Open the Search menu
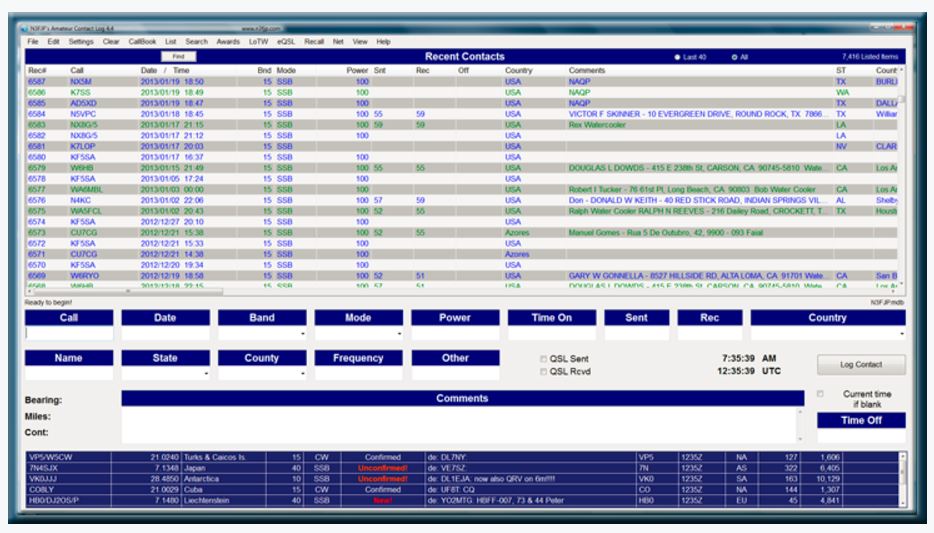Image resolution: width=934 pixels, height=533 pixels. [x=197, y=42]
